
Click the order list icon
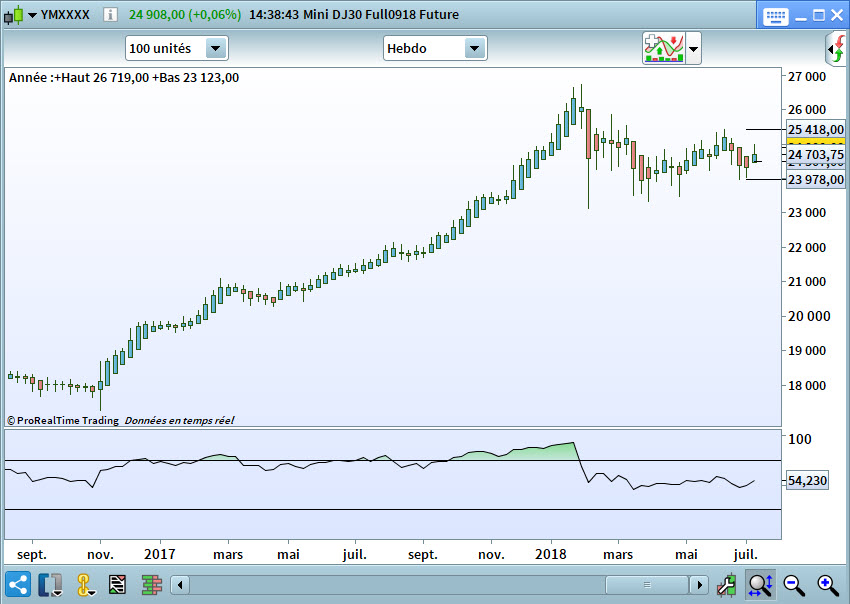117,584
